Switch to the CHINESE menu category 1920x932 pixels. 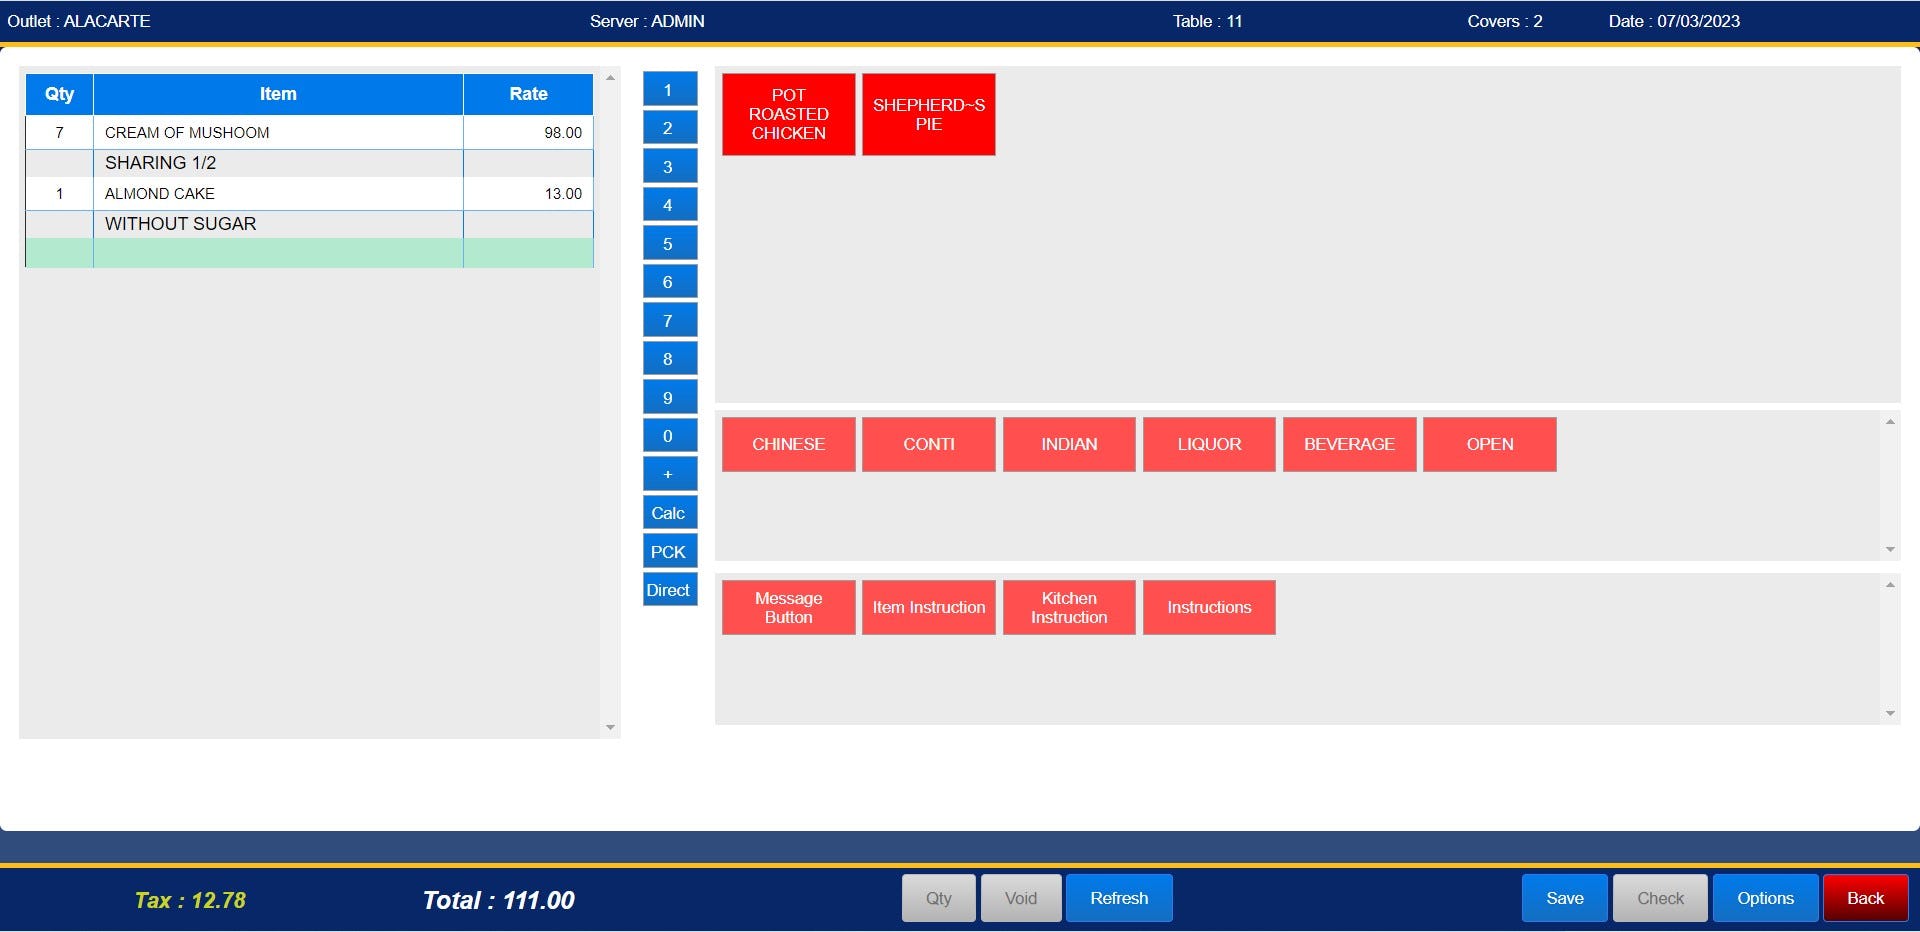(x=788, y=443)
